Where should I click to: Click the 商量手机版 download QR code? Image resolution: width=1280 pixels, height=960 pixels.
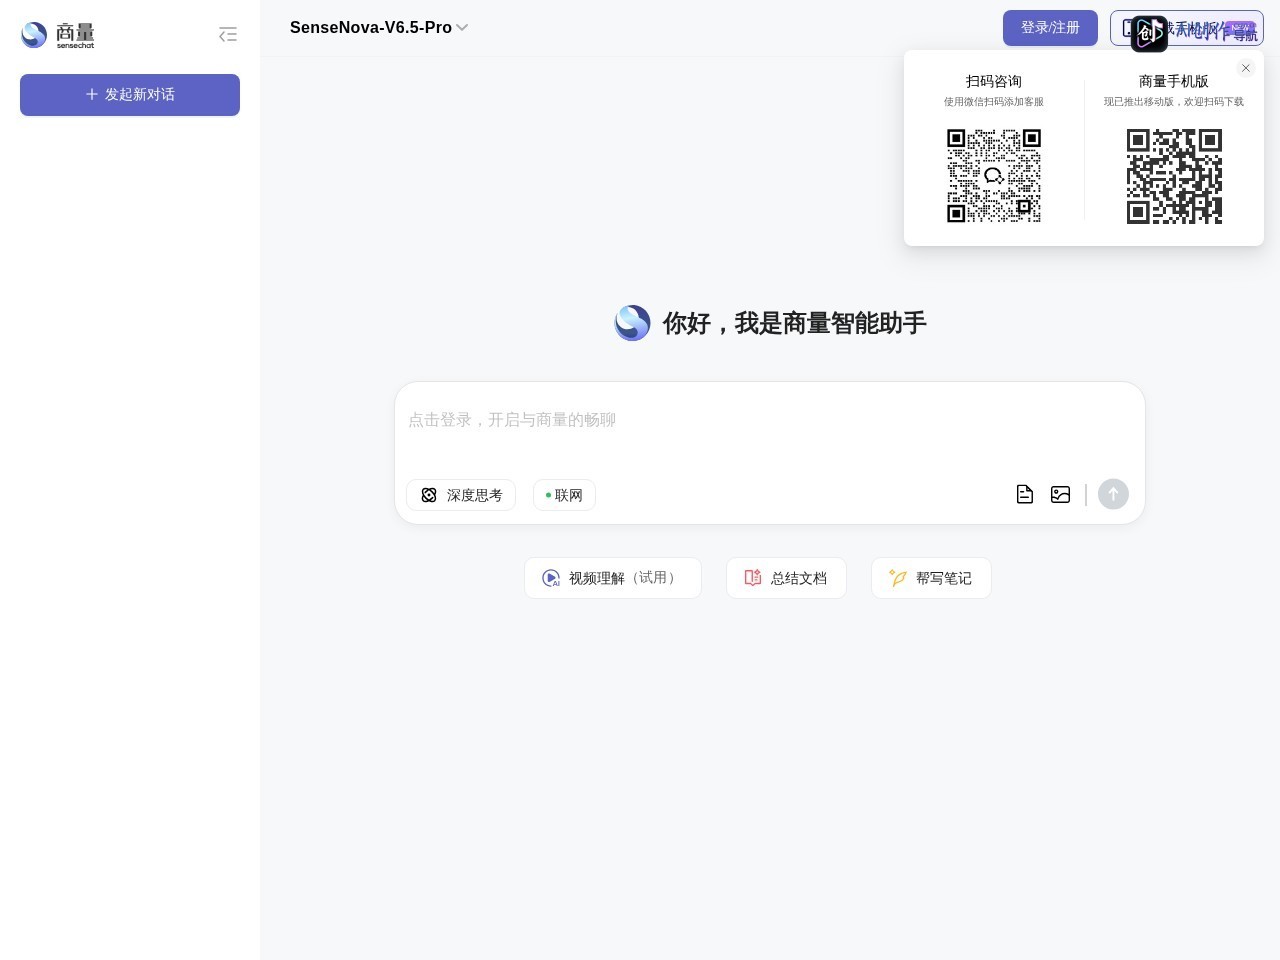click(x=1174, y=176)
